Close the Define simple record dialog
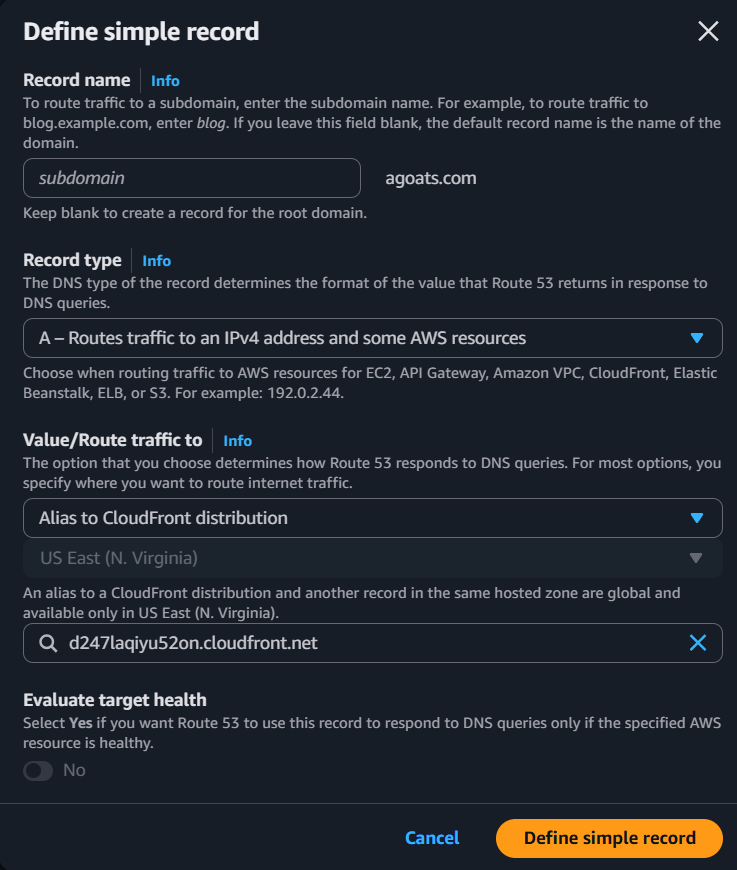Image resolution: width=737 pixels, height=870 pixels. click(708, 31)
